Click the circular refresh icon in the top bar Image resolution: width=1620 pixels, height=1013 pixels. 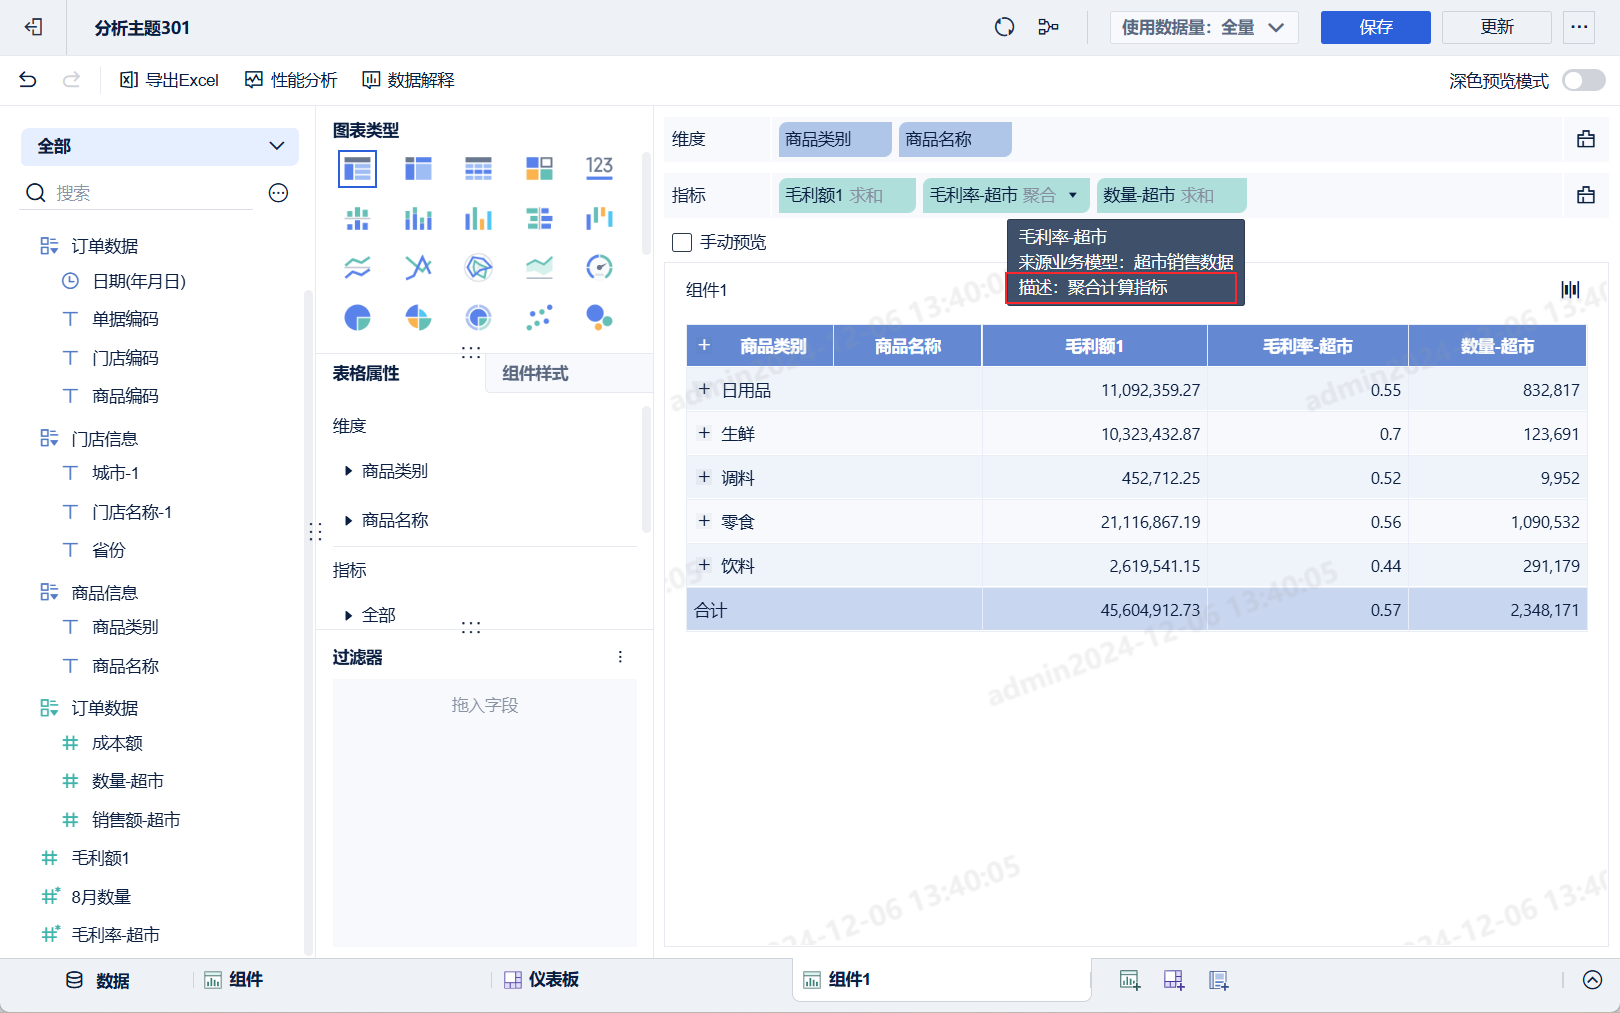coord(1005,27)
